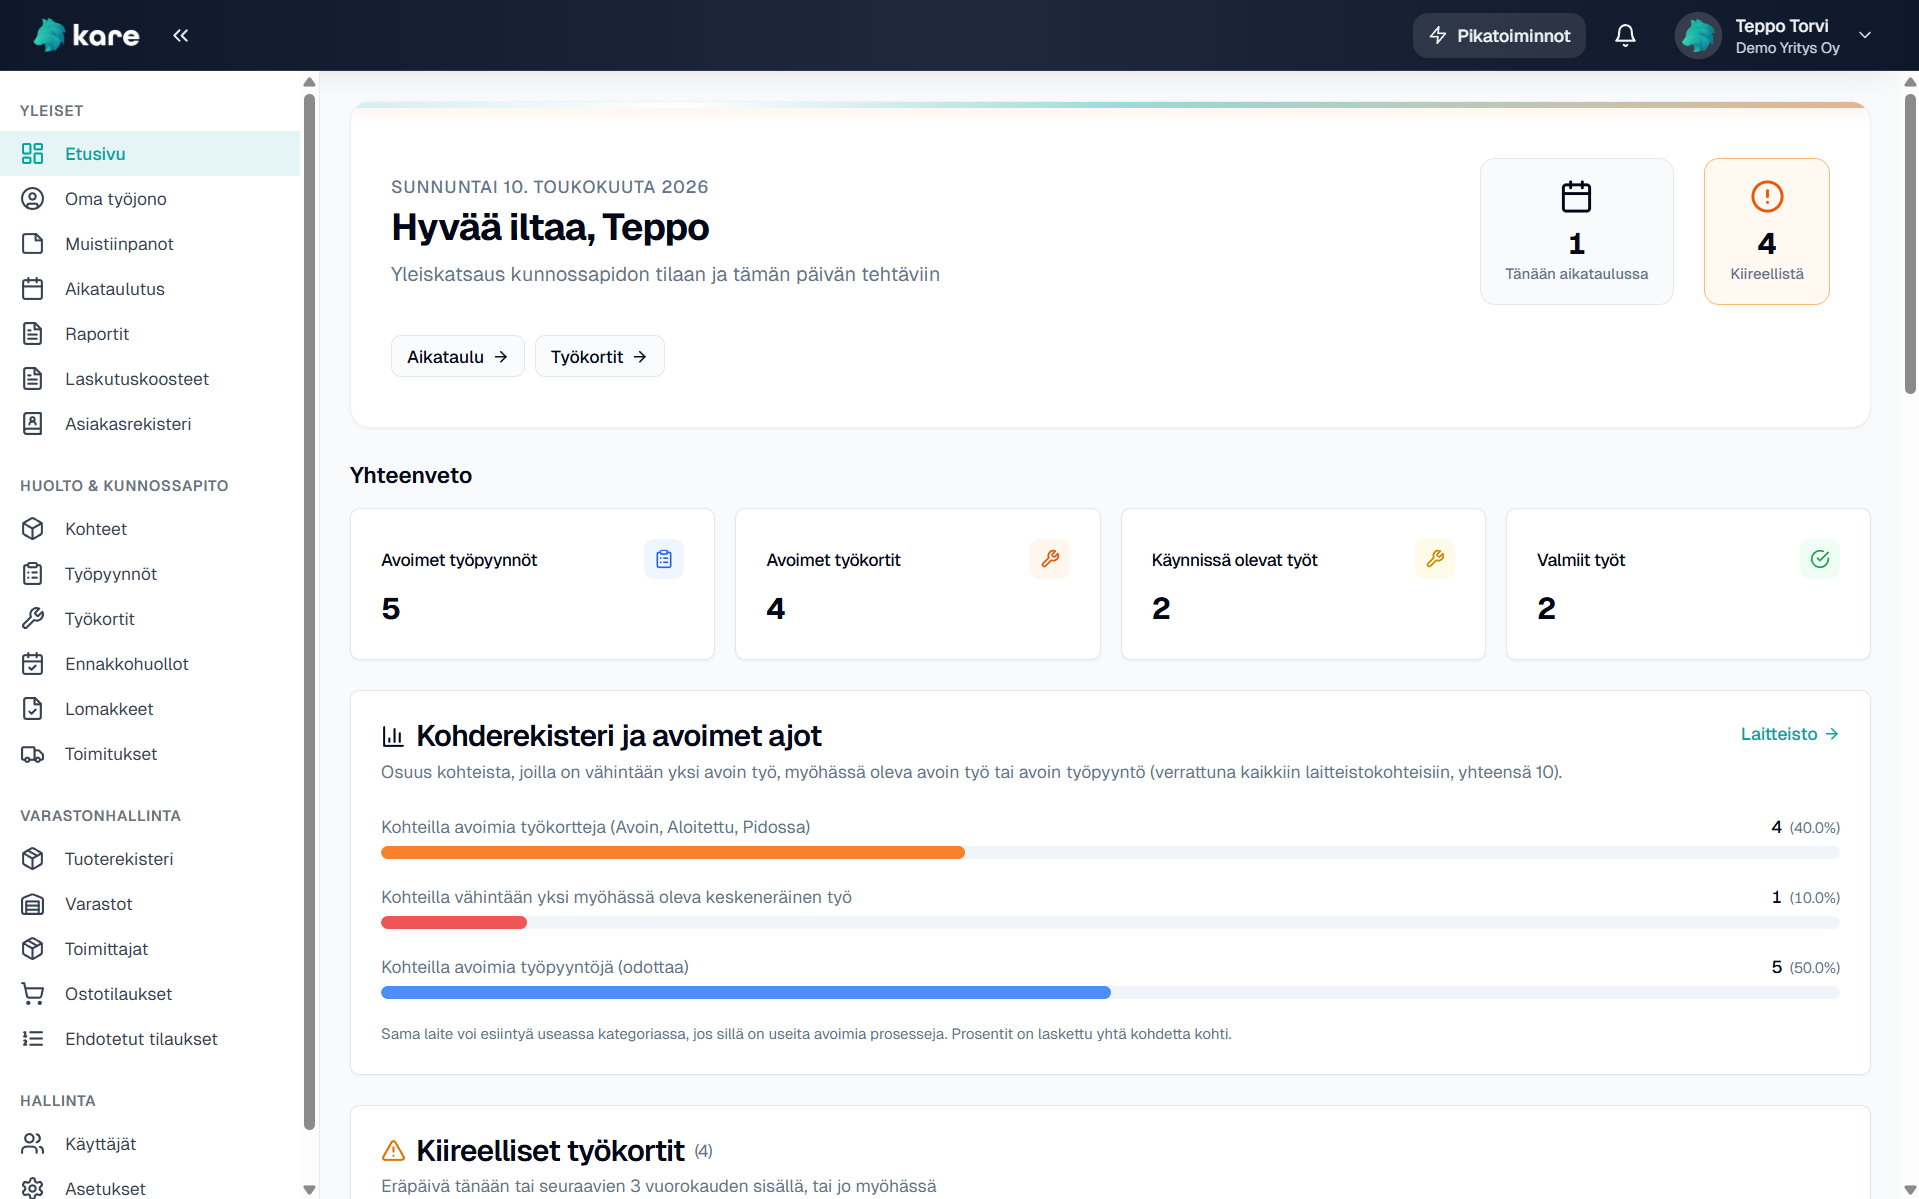Open Ostotilaukset menu item
Viewport: 1919px width, 1199px height.
click(x=150, y=993)
